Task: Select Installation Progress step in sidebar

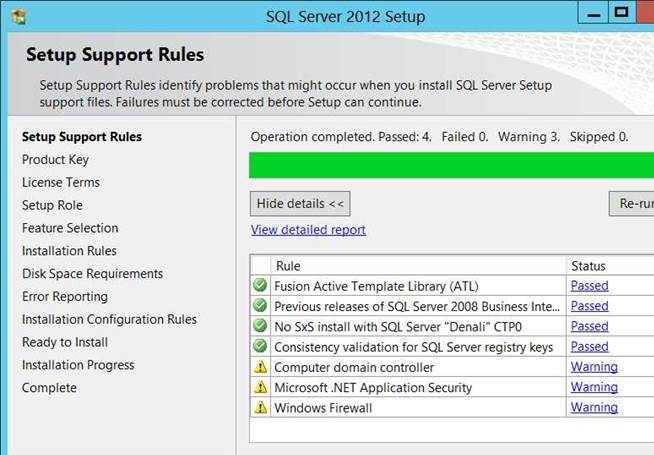Action: click(x=78, y=365)
